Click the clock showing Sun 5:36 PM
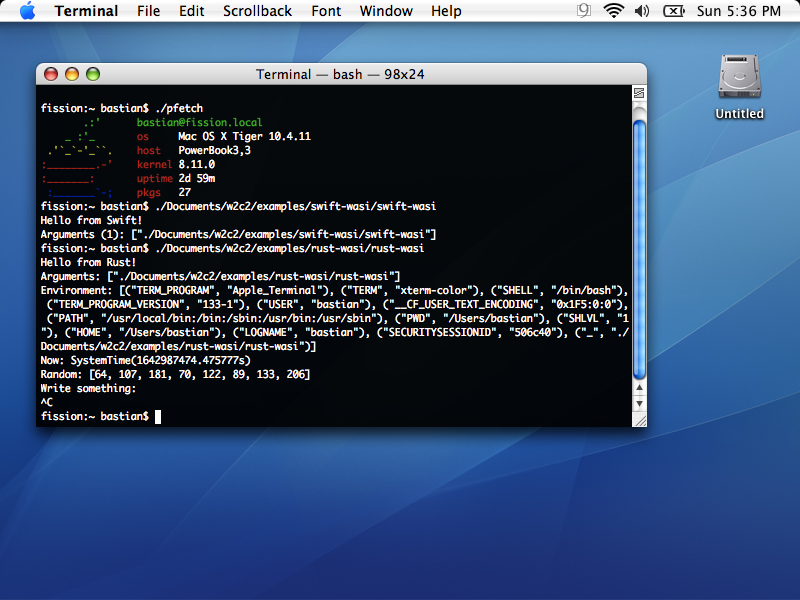The image size is (800, 600). [739, 11]
